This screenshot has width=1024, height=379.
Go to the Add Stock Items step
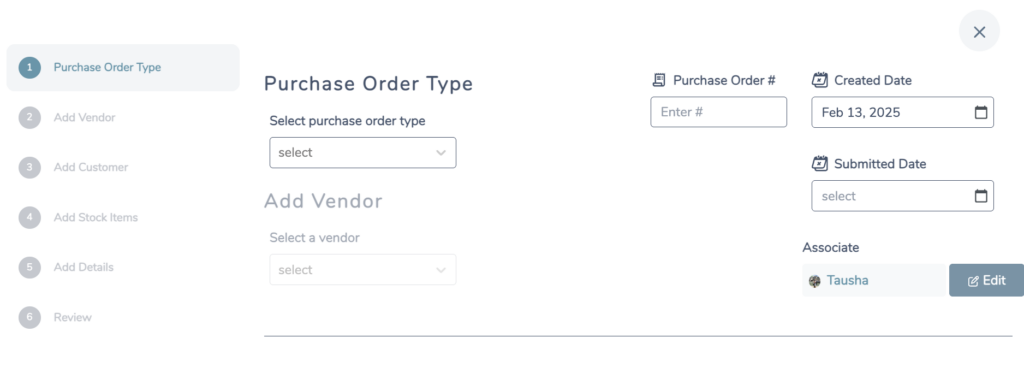tap(95, 217)
